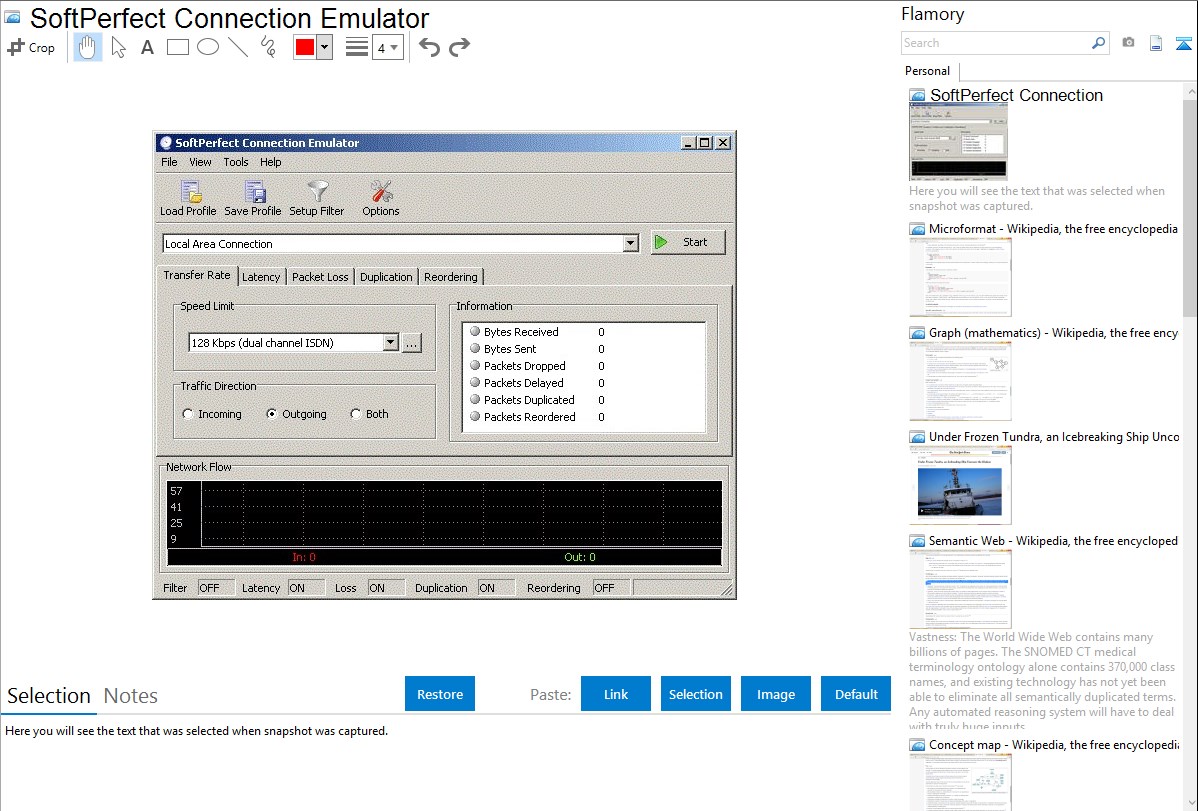Open the Packet Loss tab
The image size is (1198, 811).
click(320, 277)
